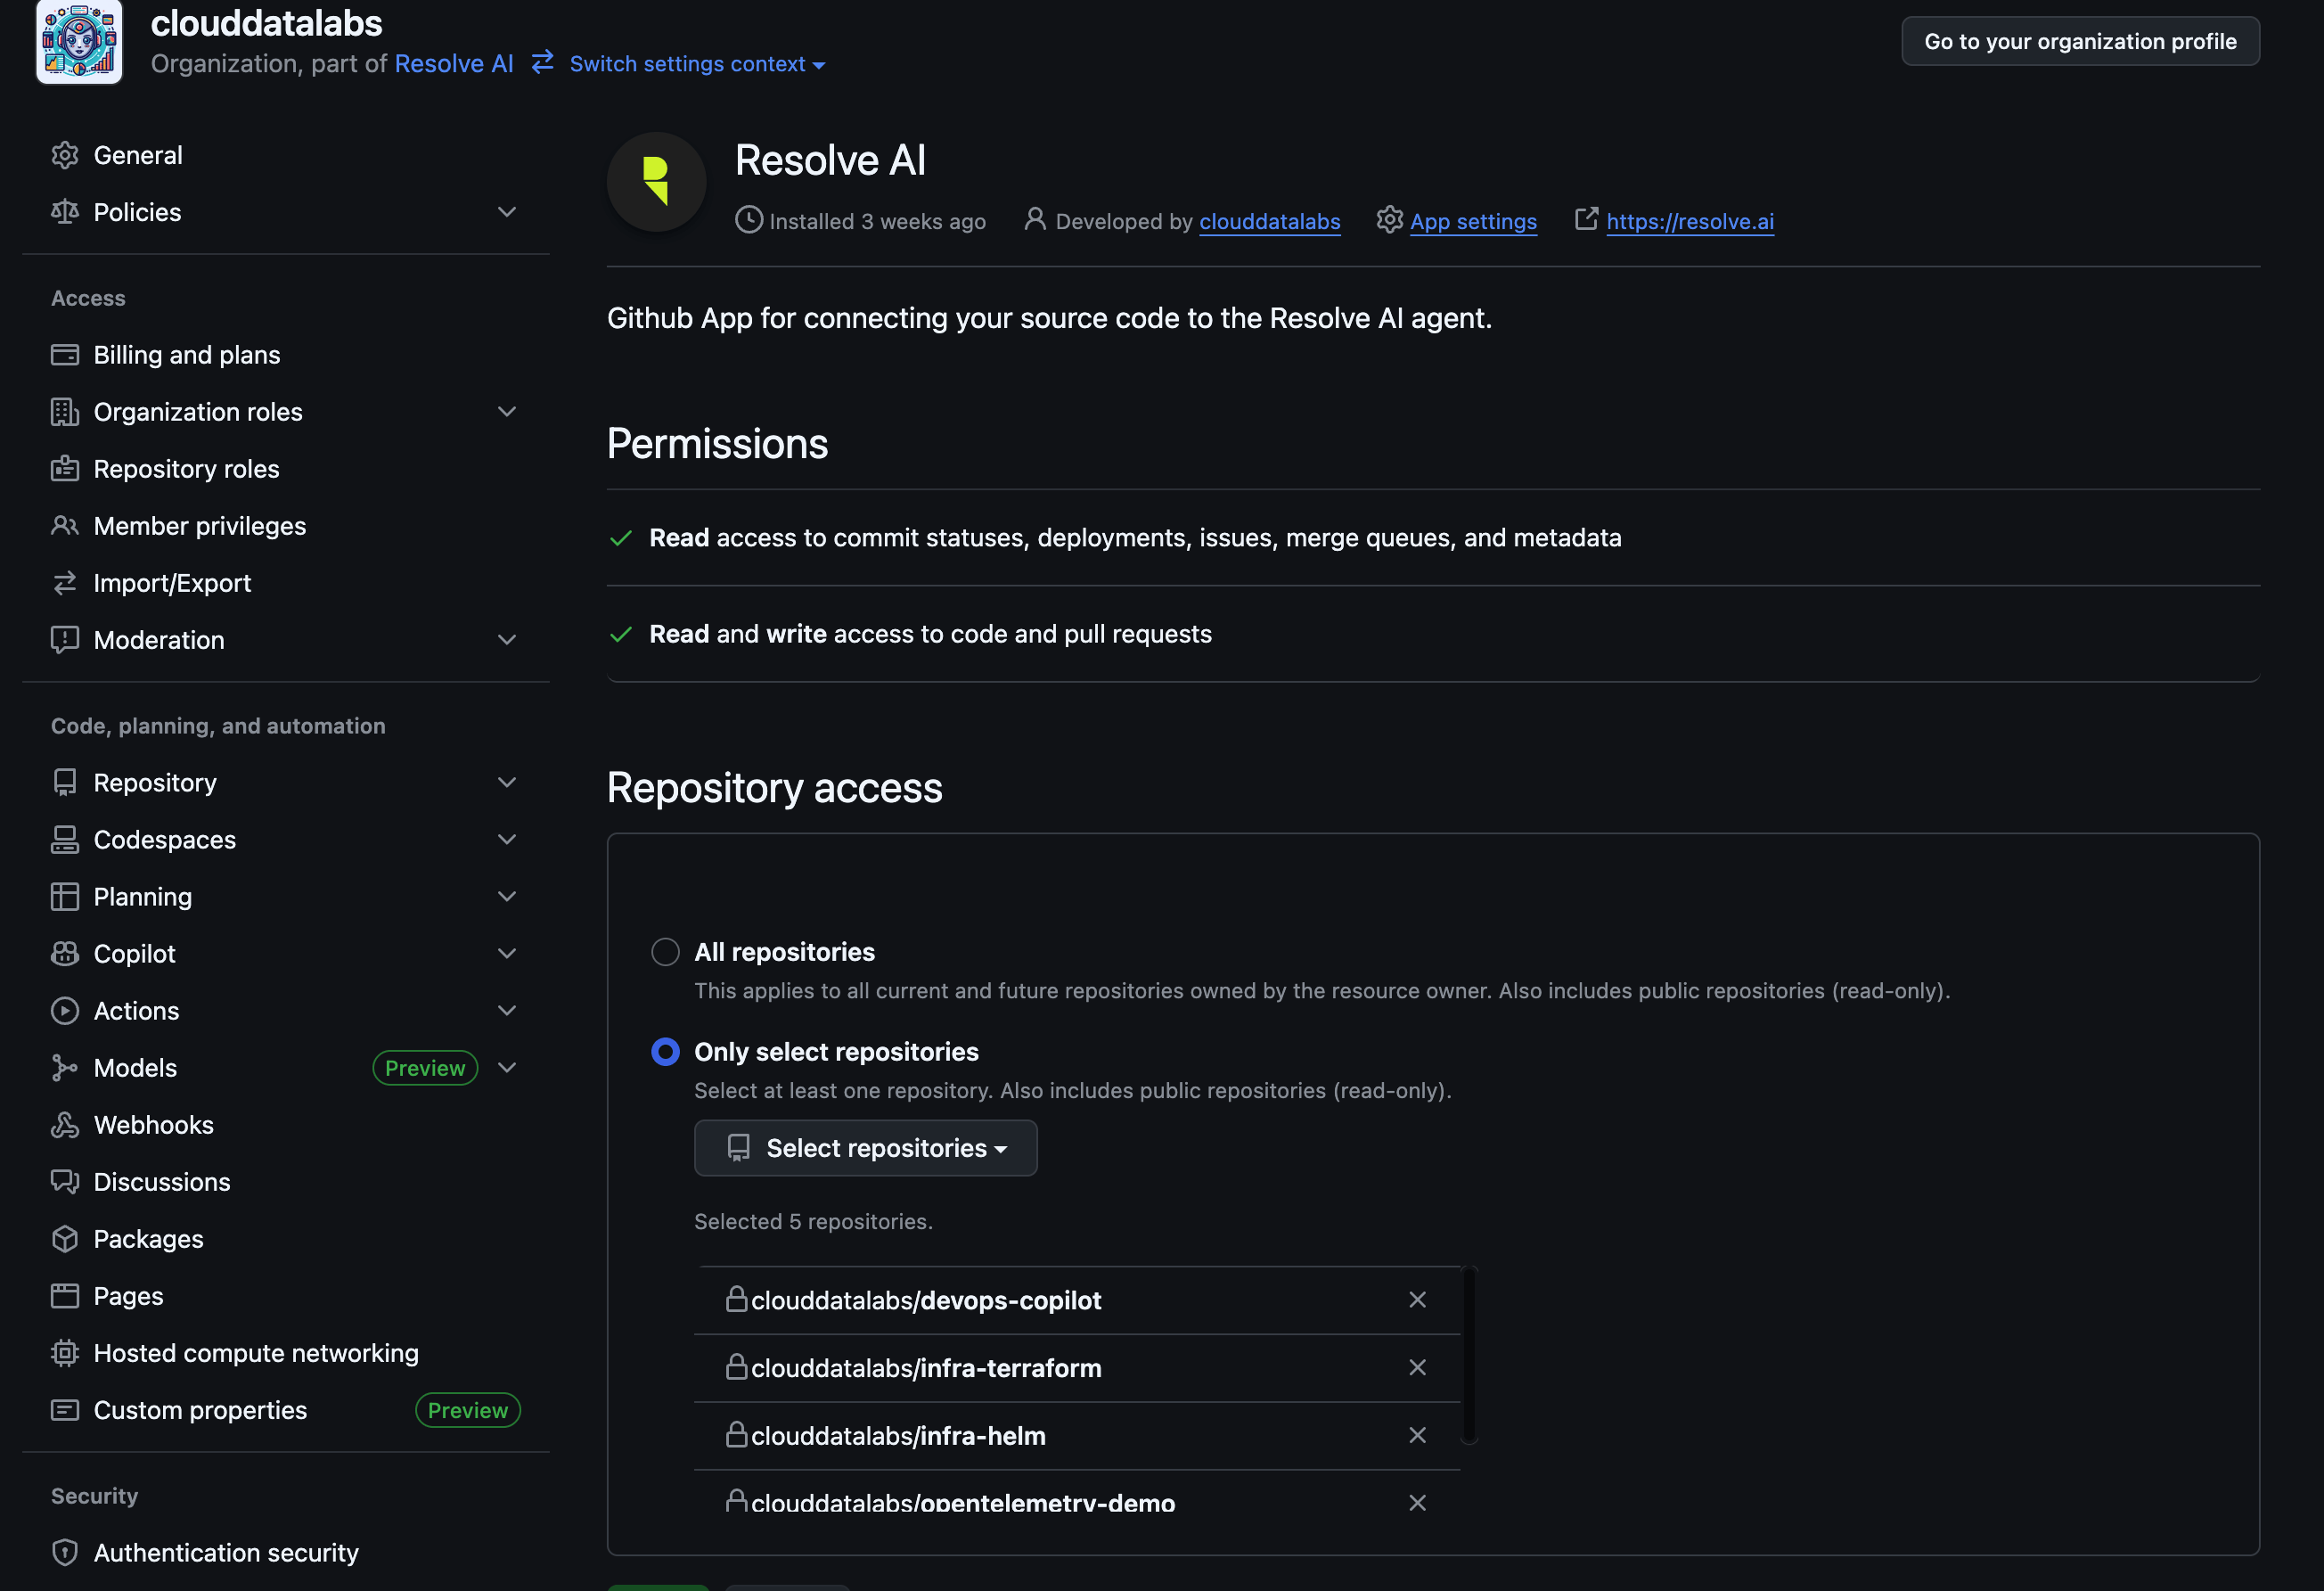Expand the Actions chevron
Image resolution: width=2324 pixels, height=1591 pixels.
tap(507, 1011)
